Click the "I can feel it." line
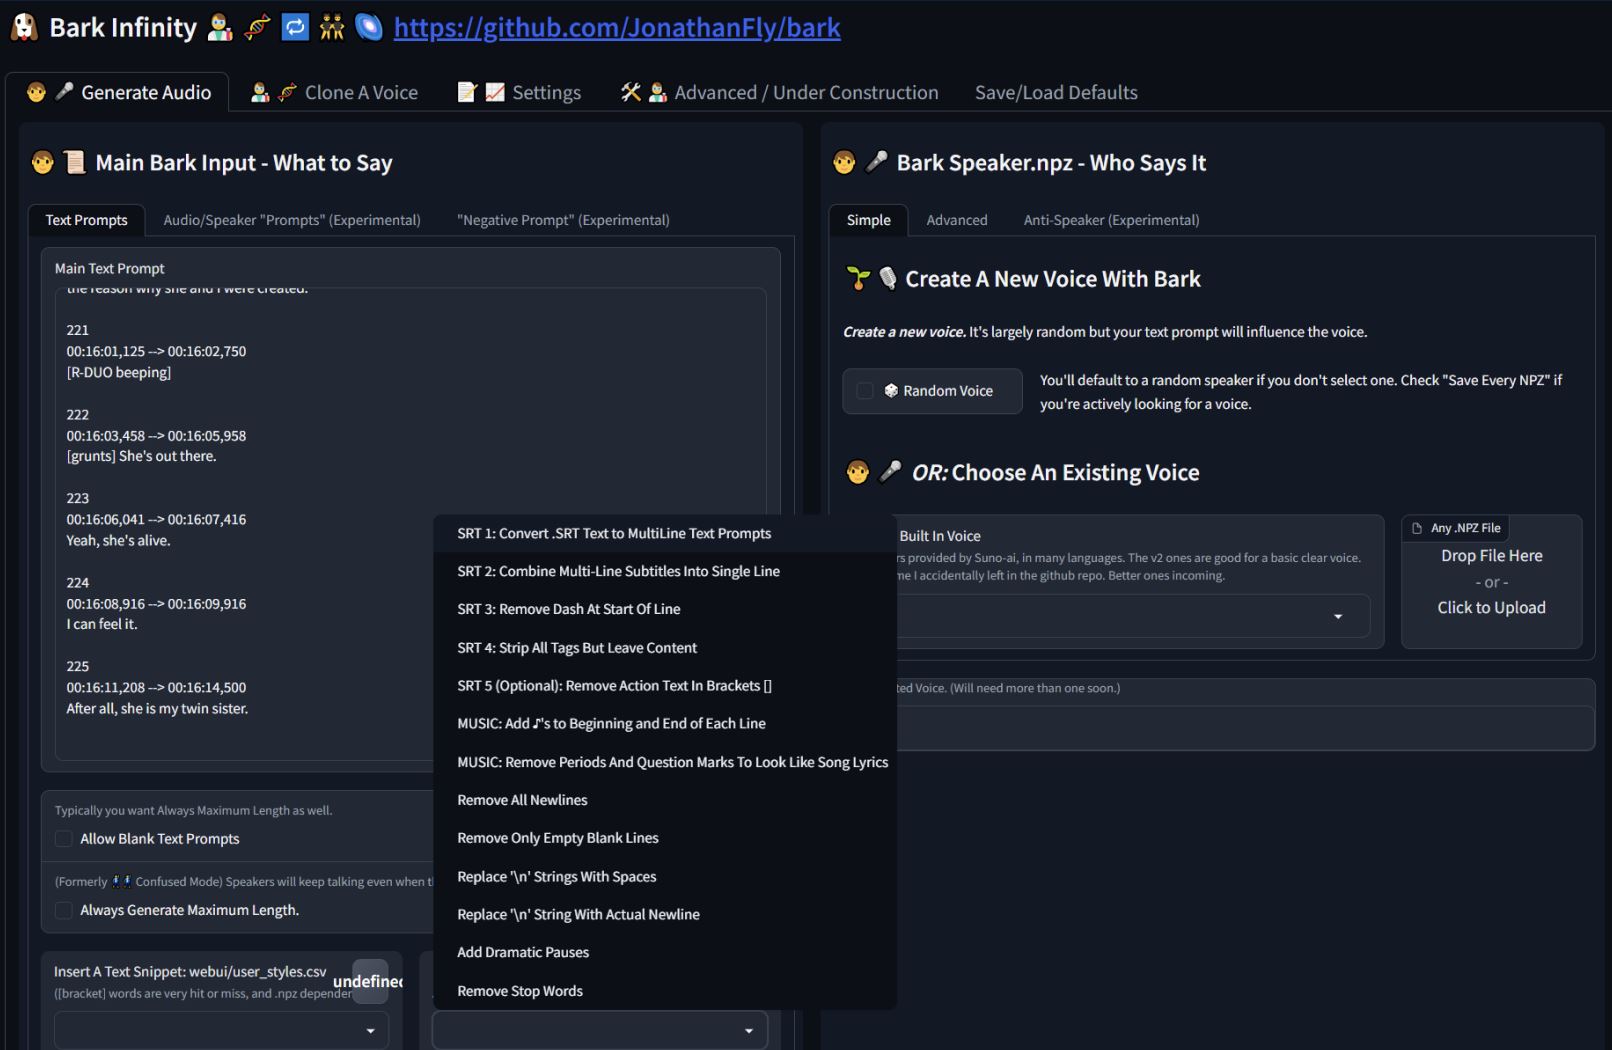The width and height of the screenshot is (1612, 1050). (x=102, y=625)
